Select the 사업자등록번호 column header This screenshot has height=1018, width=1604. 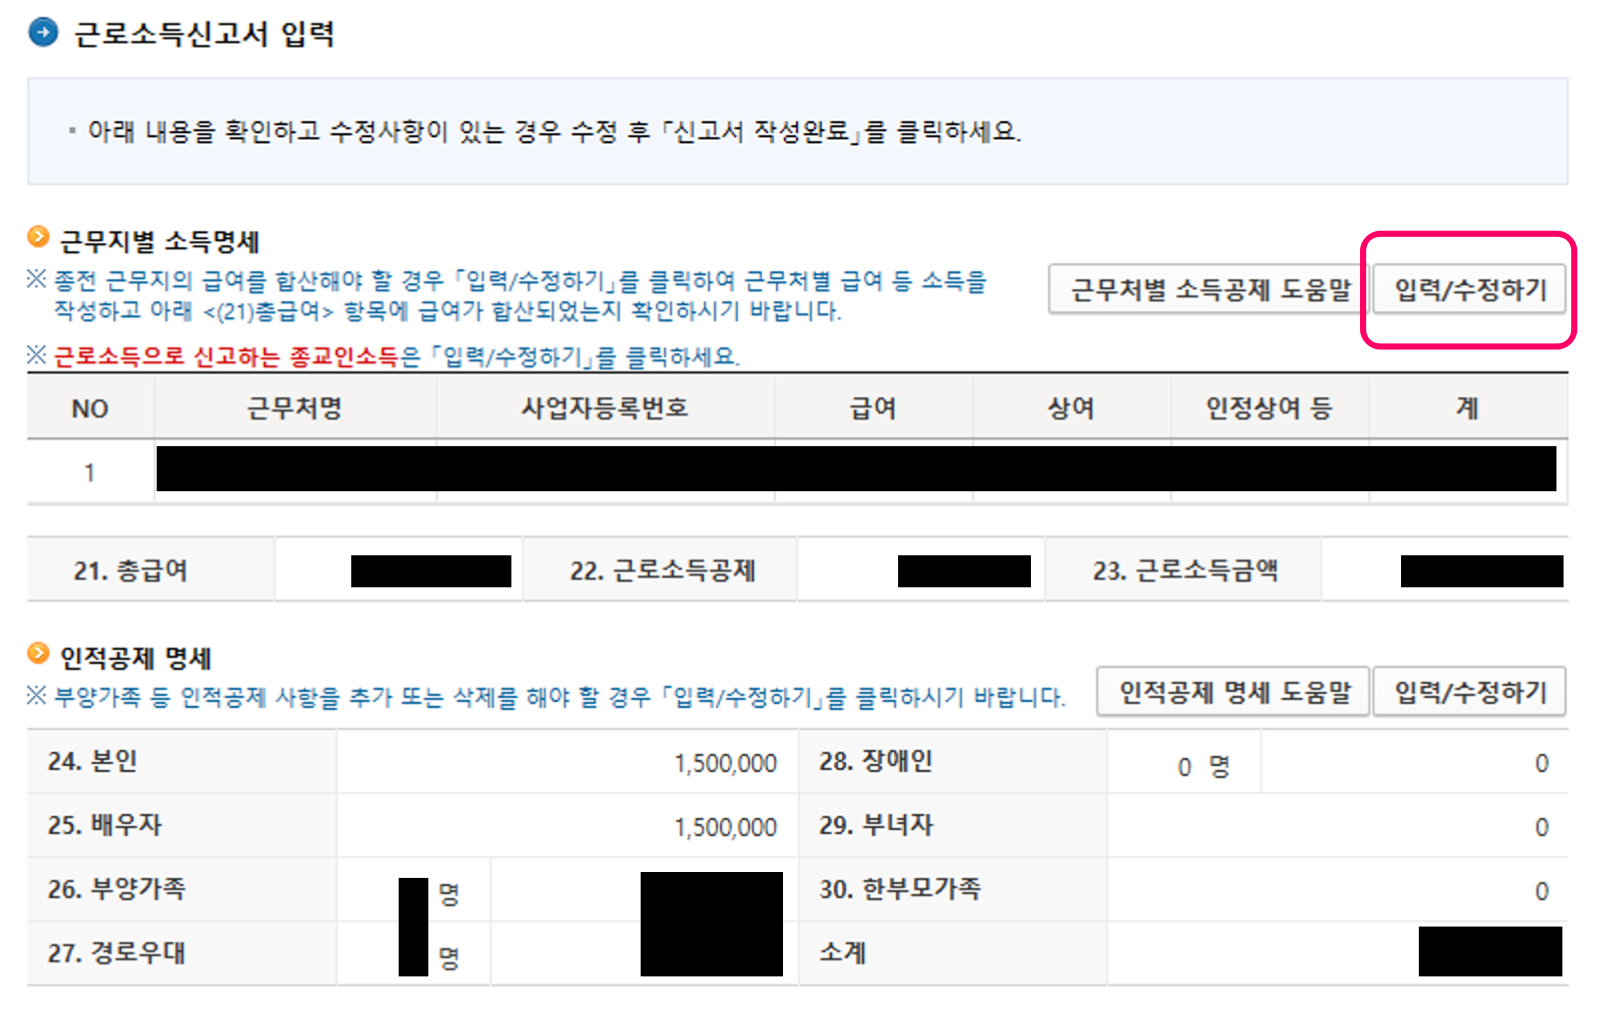[x=606, y=407]
